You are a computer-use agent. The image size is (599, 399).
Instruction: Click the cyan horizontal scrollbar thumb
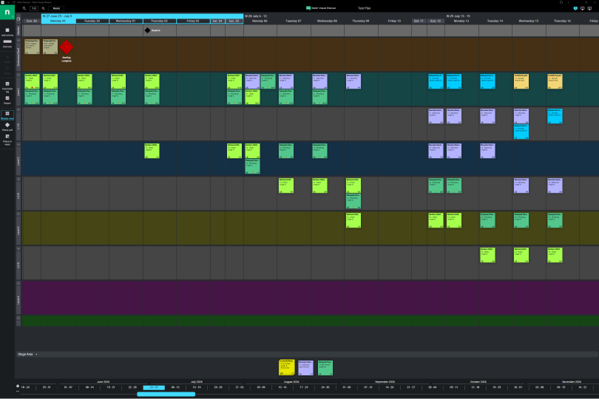coord(166,394)
